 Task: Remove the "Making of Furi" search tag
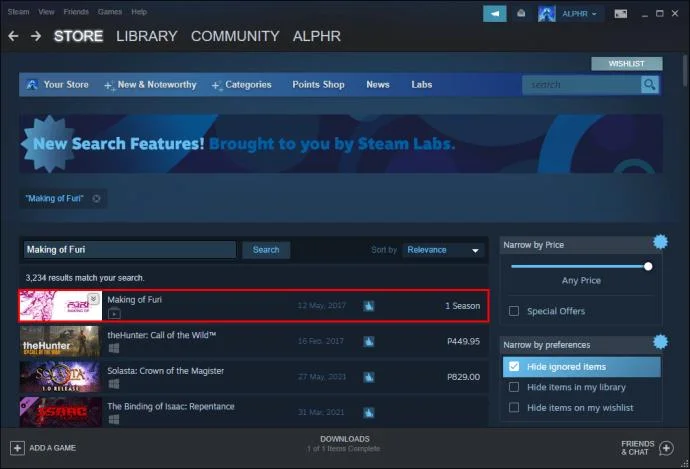(x=96, y=198)
